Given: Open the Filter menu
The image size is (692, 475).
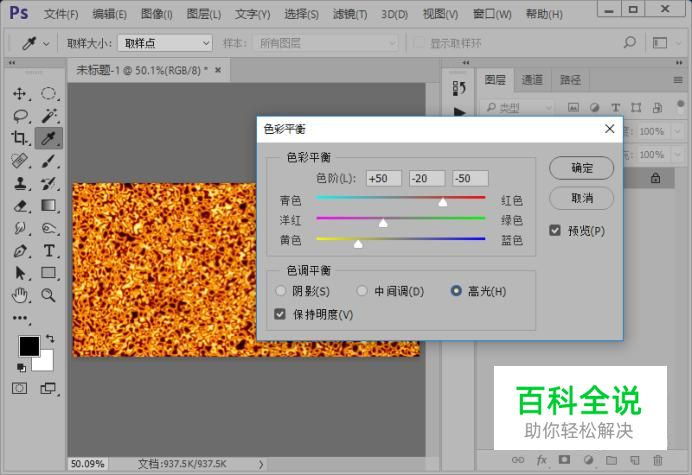Looking at the screenshot, I should tap(350, 14).
